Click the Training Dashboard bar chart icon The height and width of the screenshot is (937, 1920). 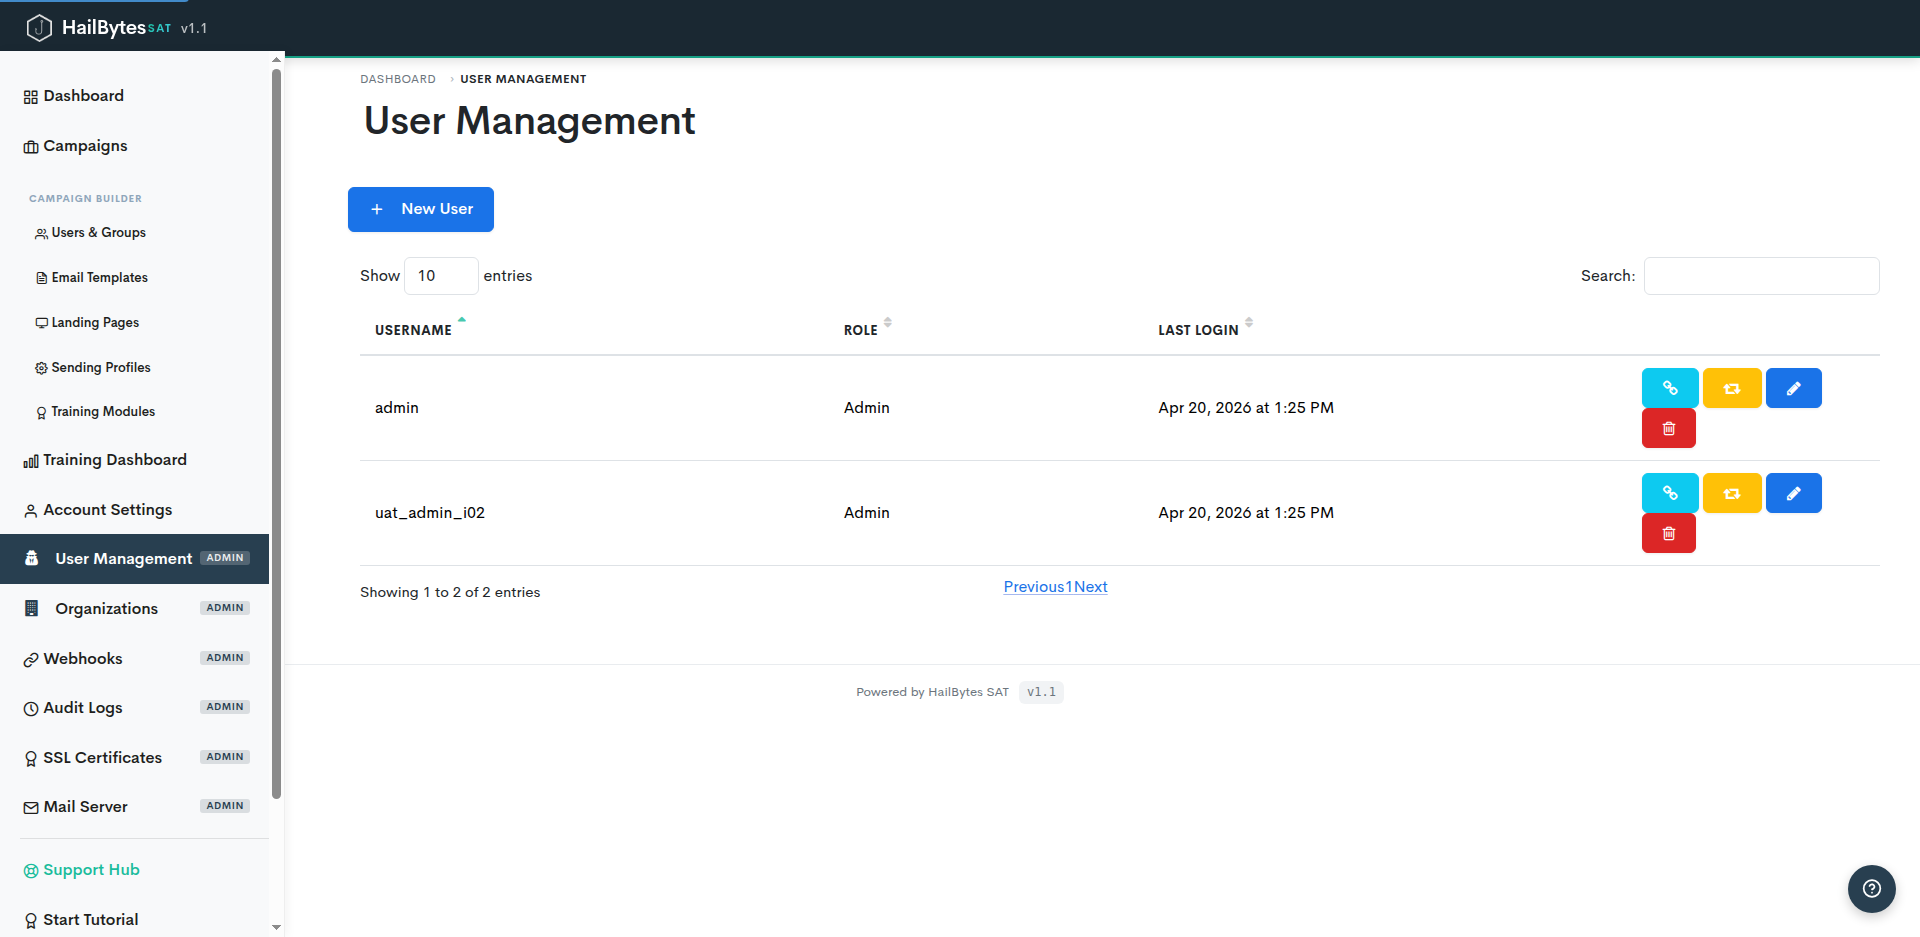click(31, 461)
